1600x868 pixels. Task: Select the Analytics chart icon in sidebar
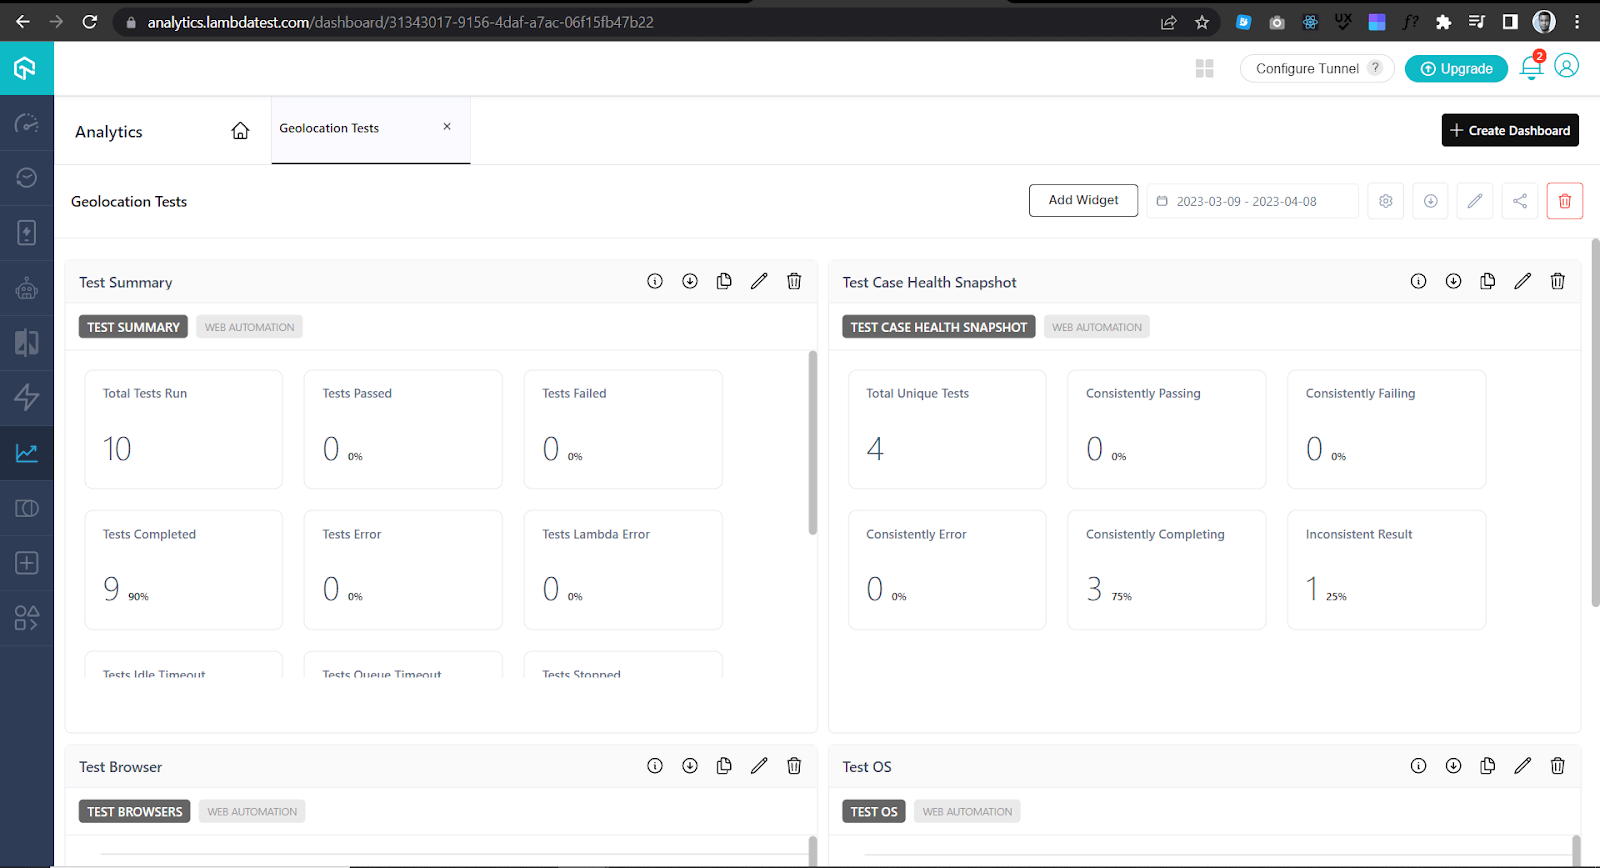click(27, 453)
